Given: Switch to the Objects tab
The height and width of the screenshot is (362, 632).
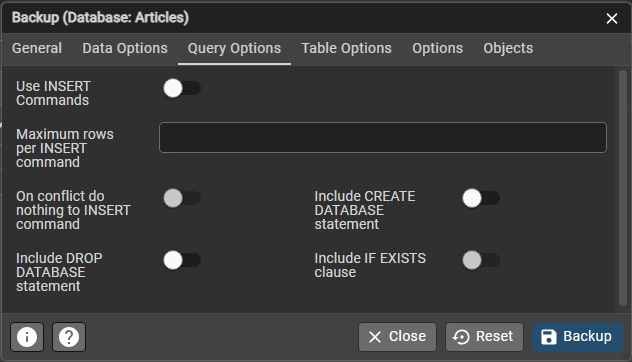Looking at the screenshot, I should coord(508,48).
